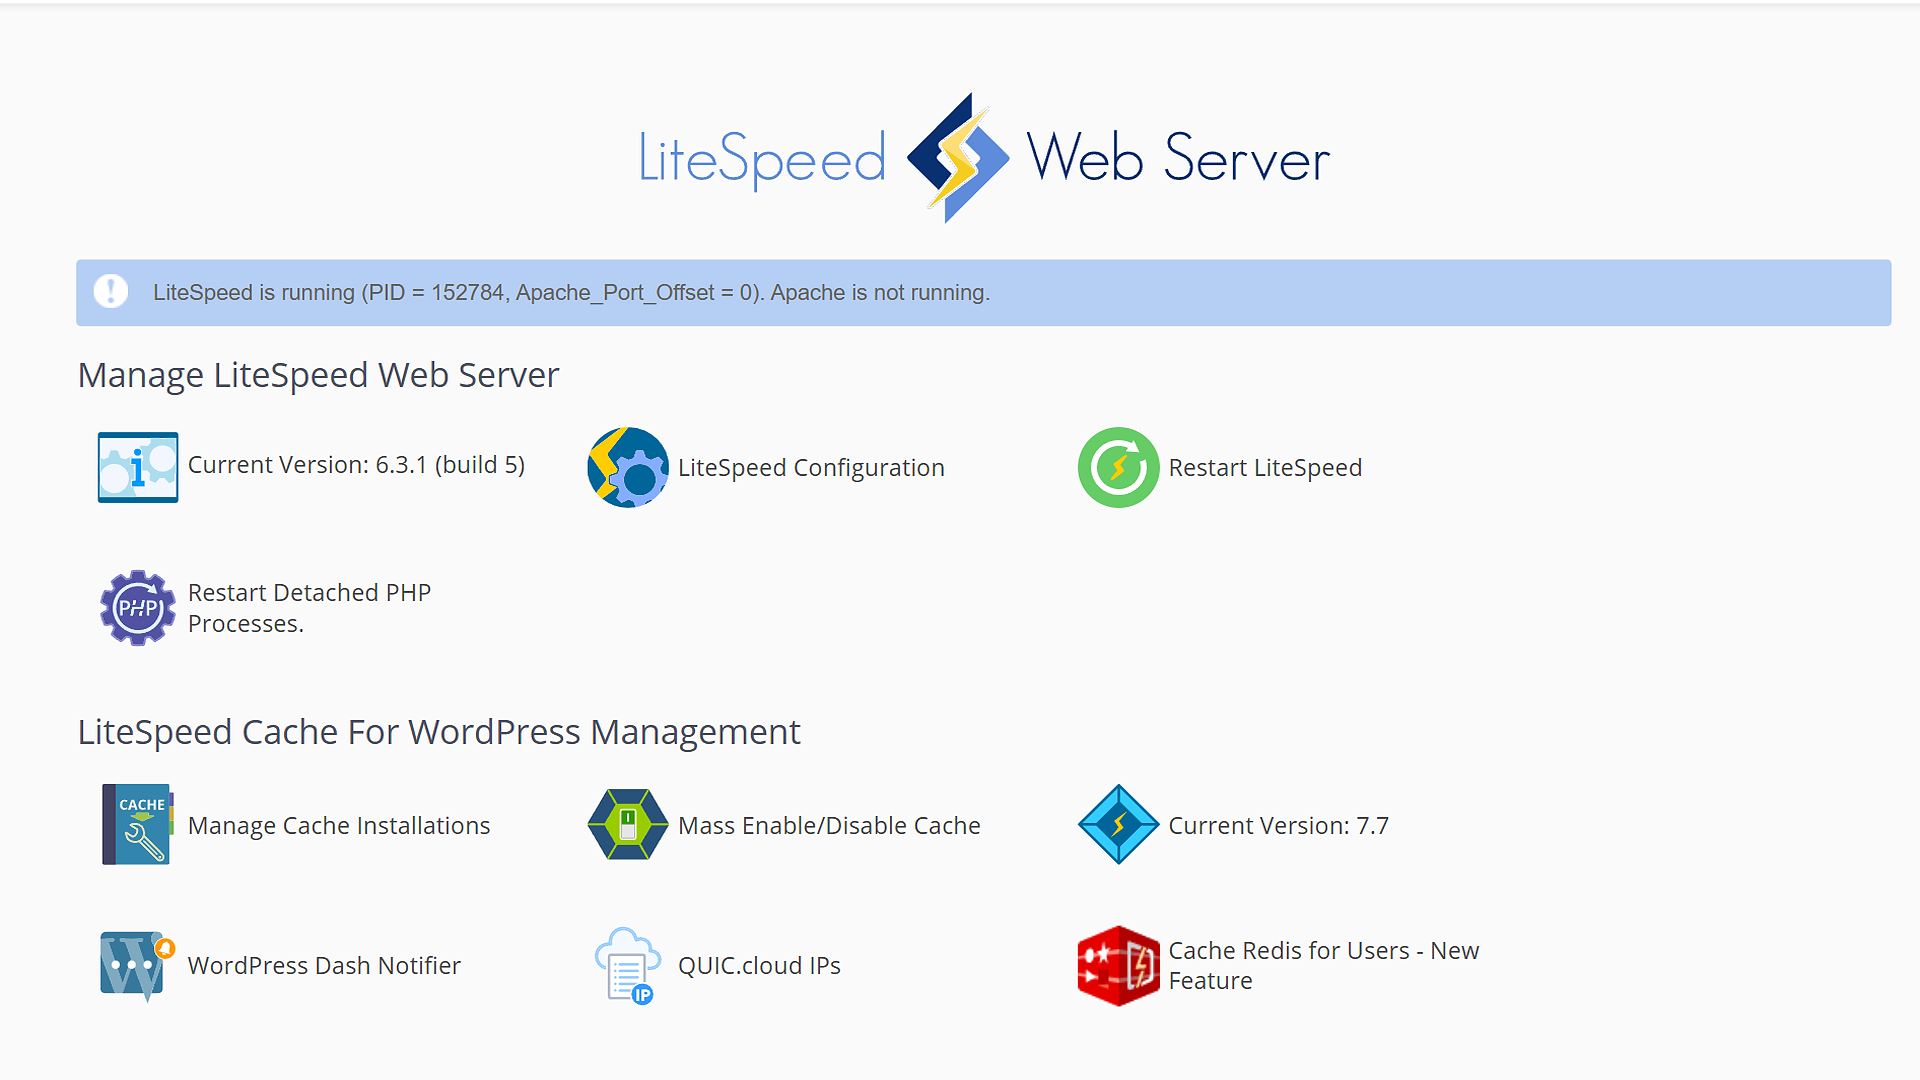Open Cache Redis for Users - New Feature

(1323, 966)
